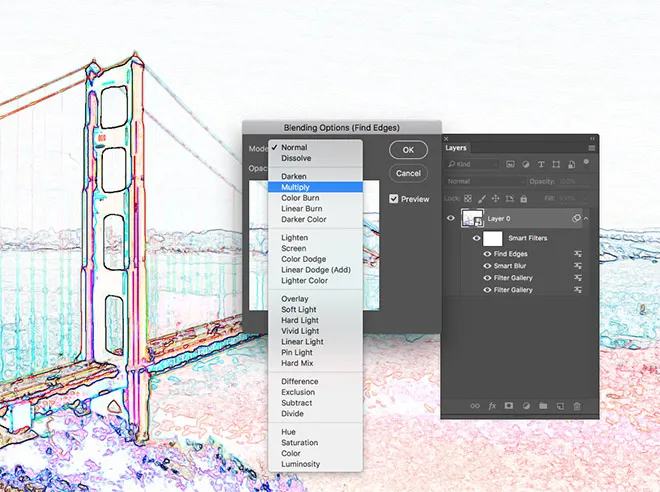Collapse the Layer 0 smart filters list
The width and height of the screenshot is (660, 492).
coord(586,218)
